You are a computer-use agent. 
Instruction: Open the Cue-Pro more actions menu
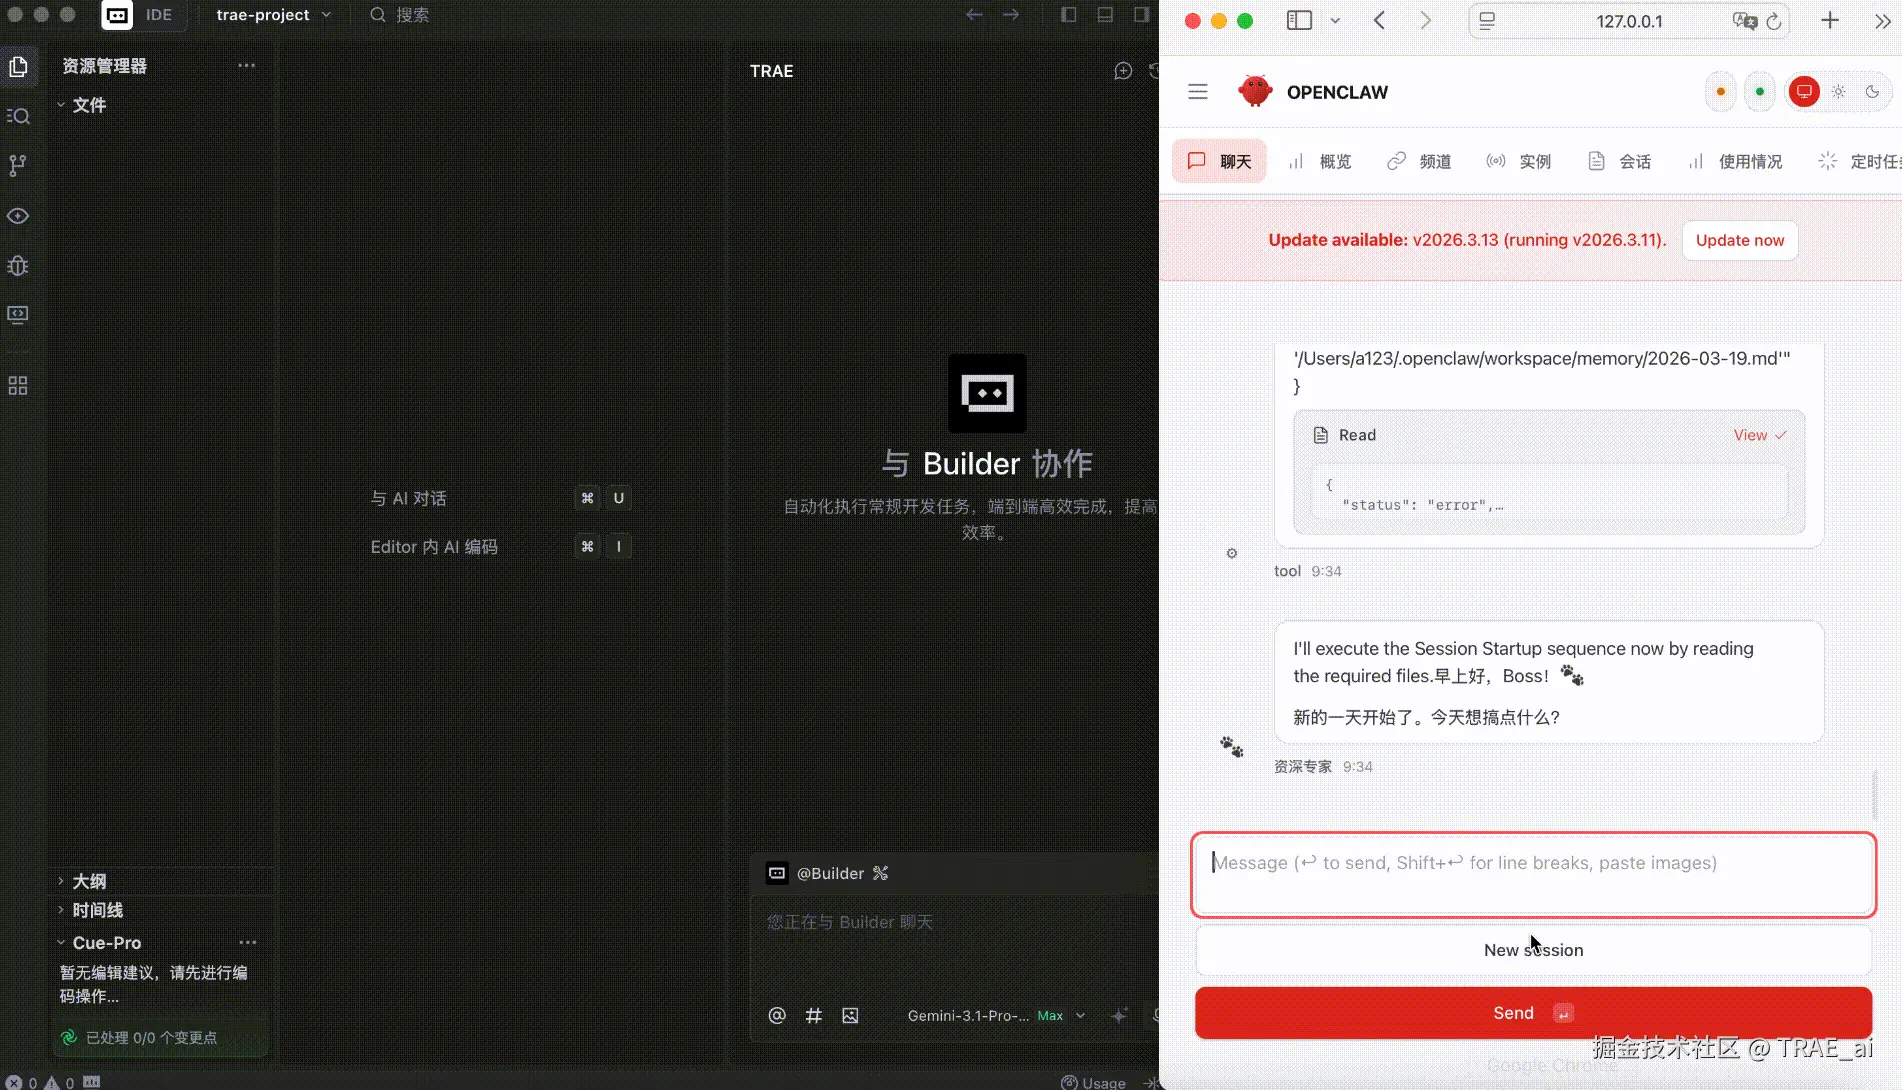pyautogui.click(x=248, y=942)
